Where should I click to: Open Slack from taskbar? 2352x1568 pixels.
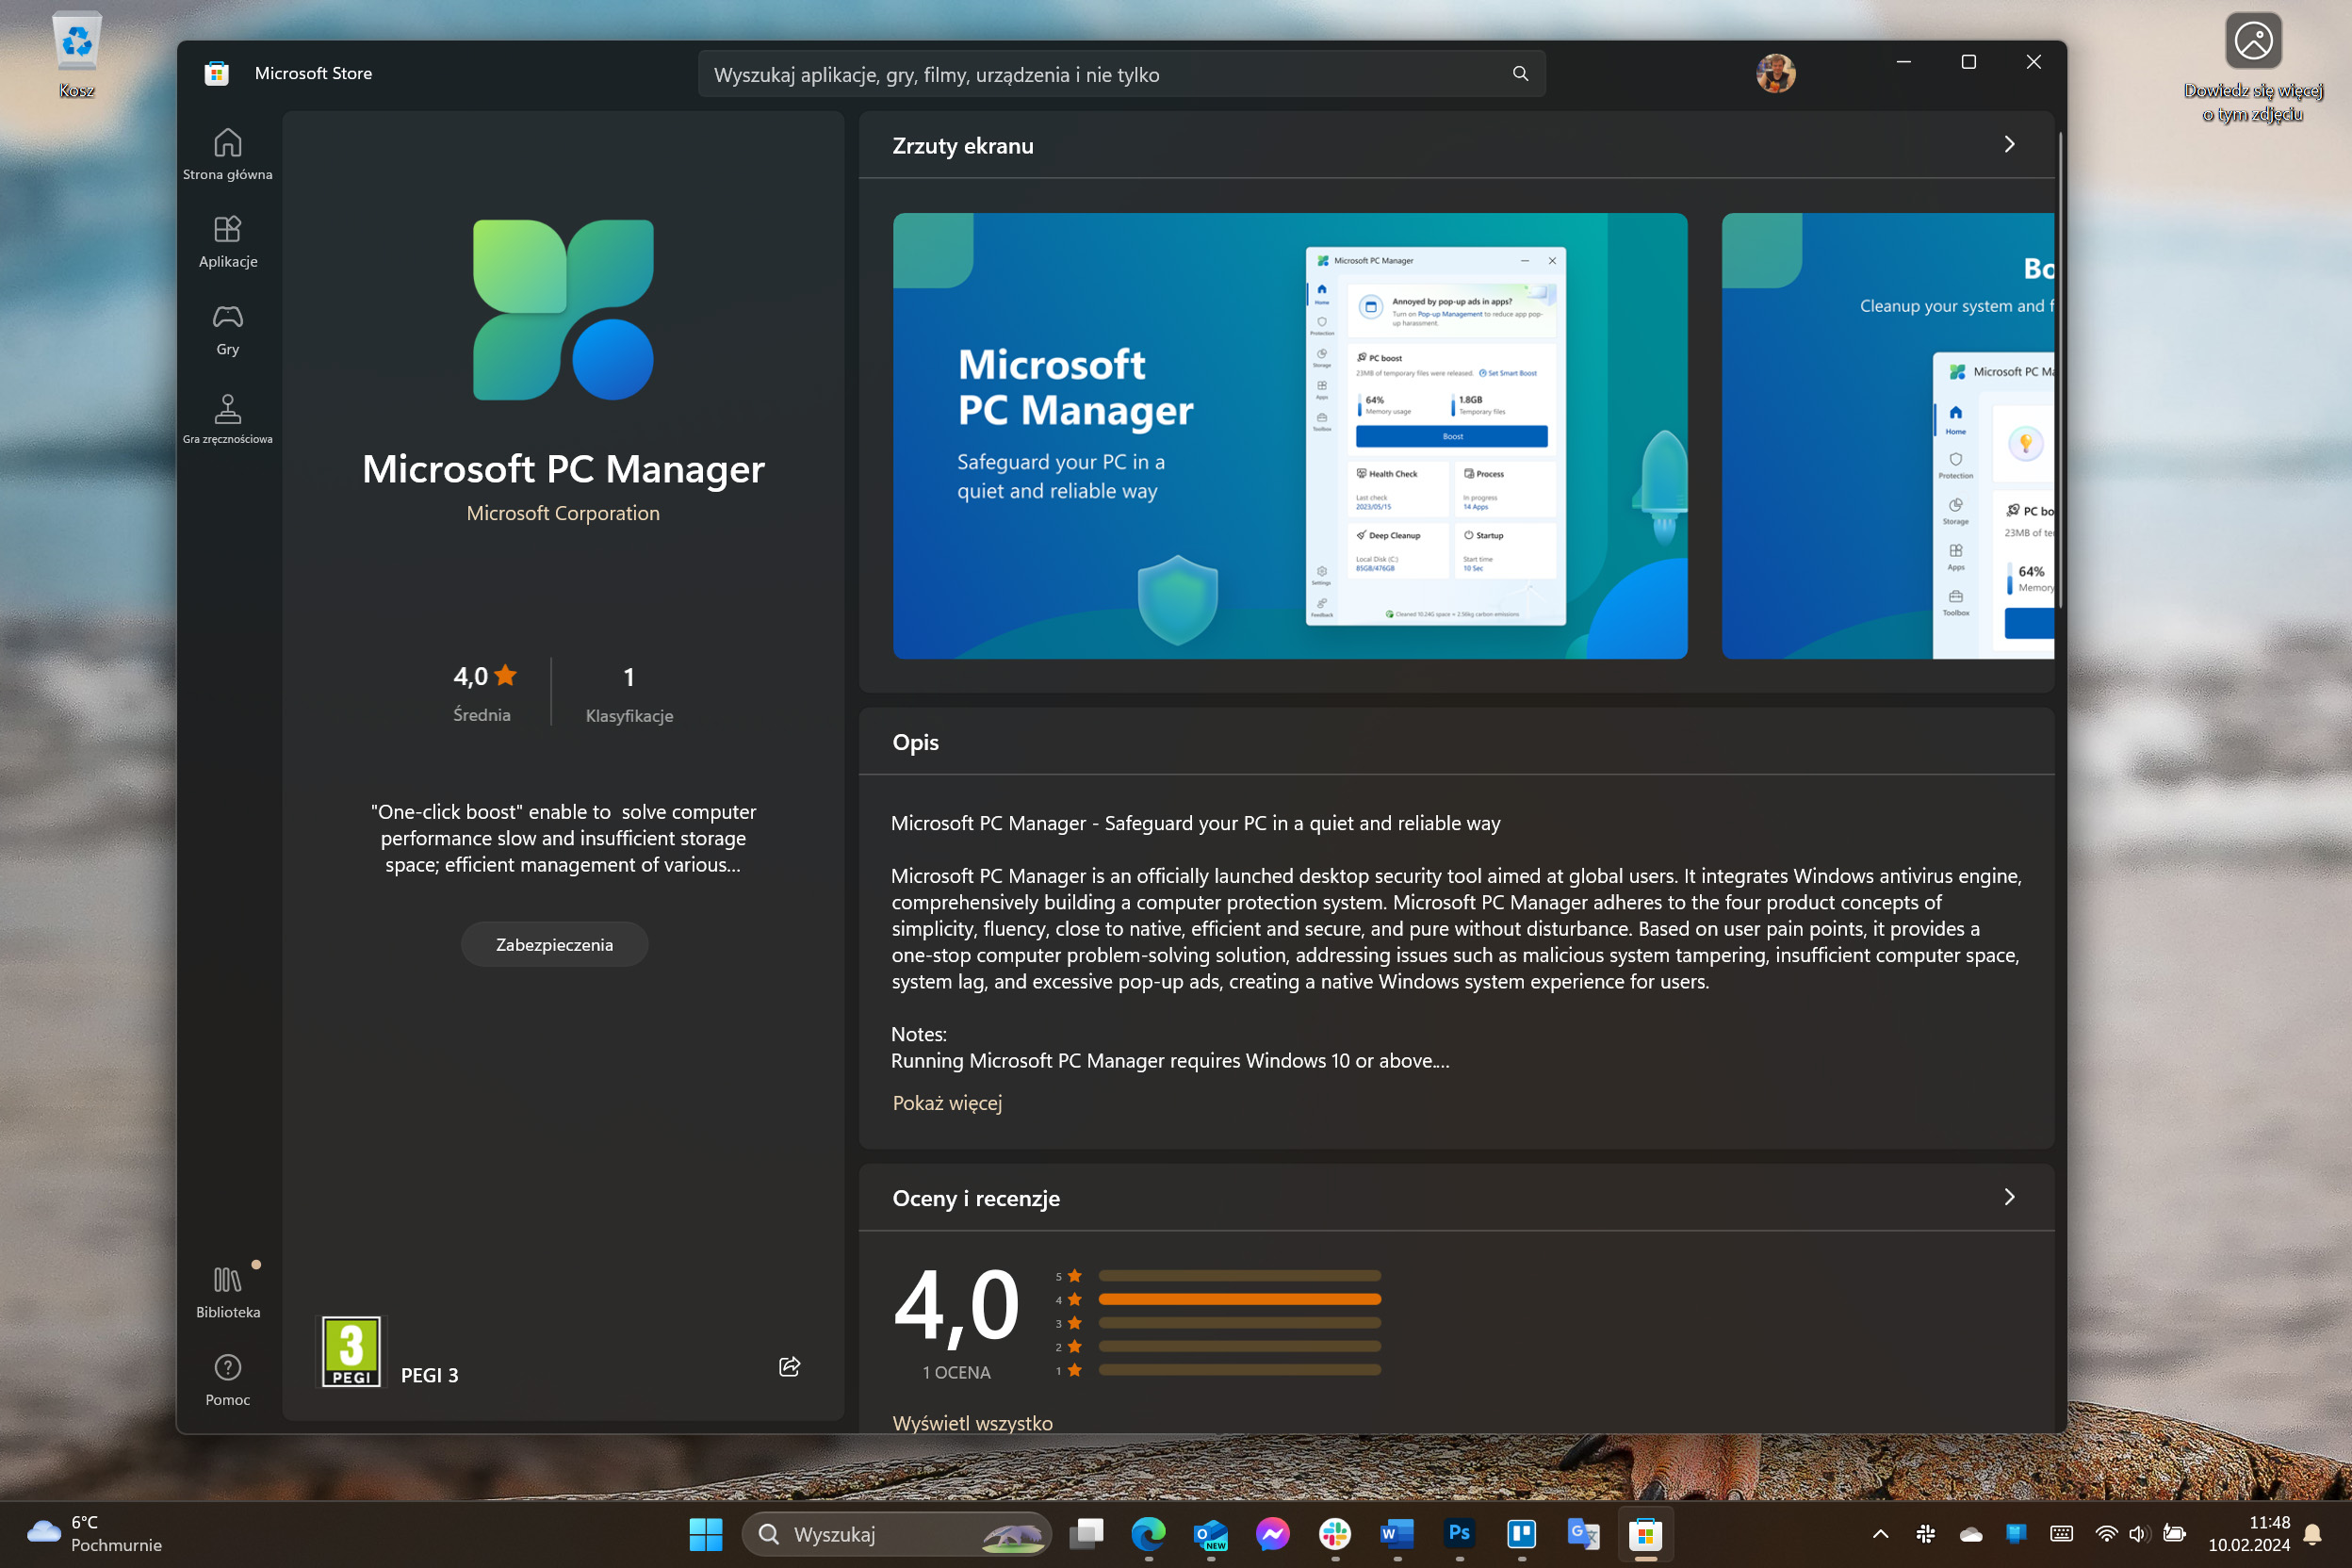click(1335, 1534)
